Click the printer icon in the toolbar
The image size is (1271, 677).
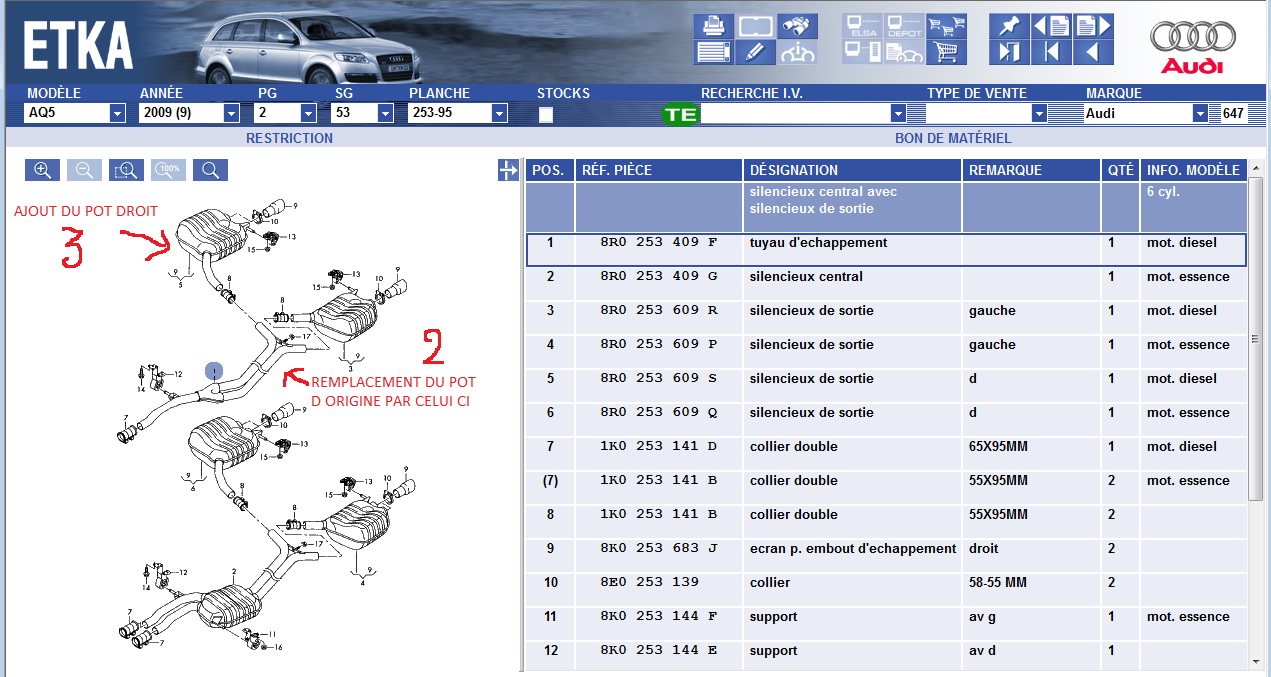click(714, 26)
